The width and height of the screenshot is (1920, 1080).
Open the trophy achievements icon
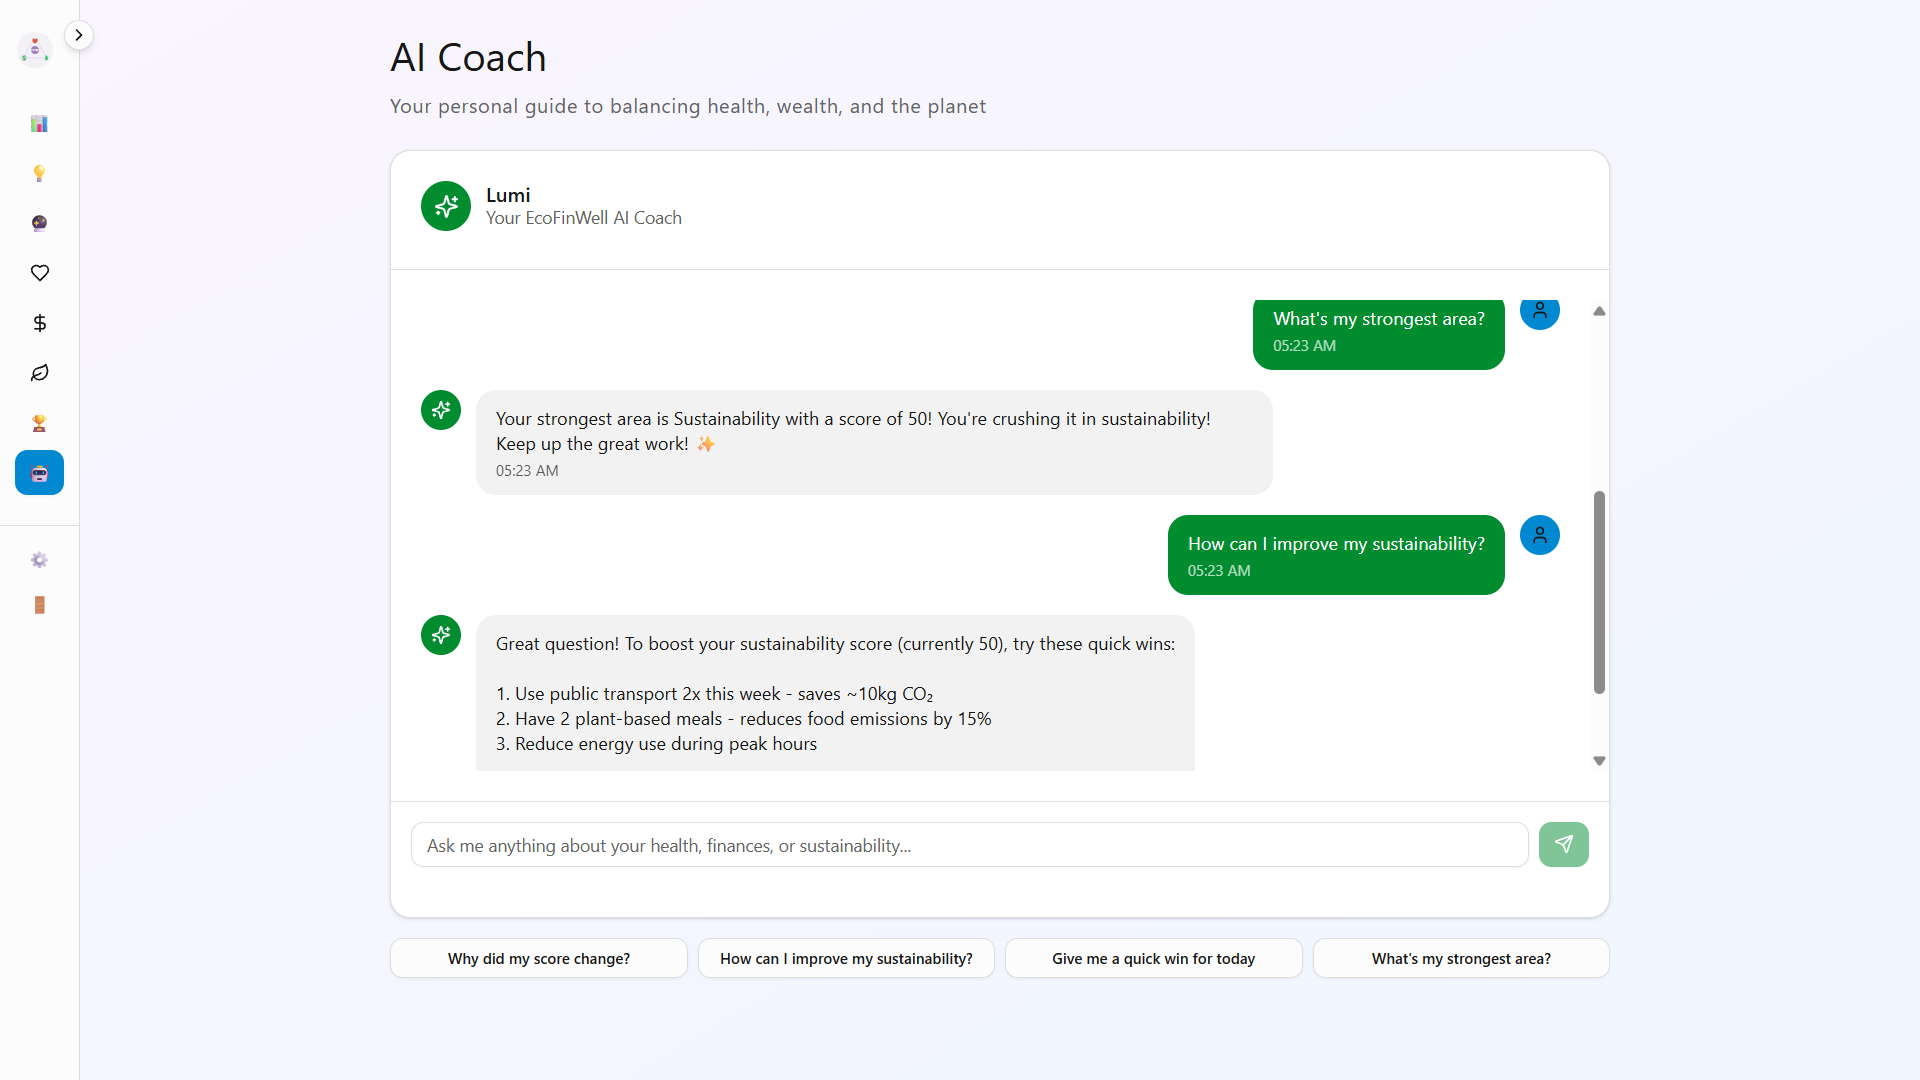tap(39, 423)
